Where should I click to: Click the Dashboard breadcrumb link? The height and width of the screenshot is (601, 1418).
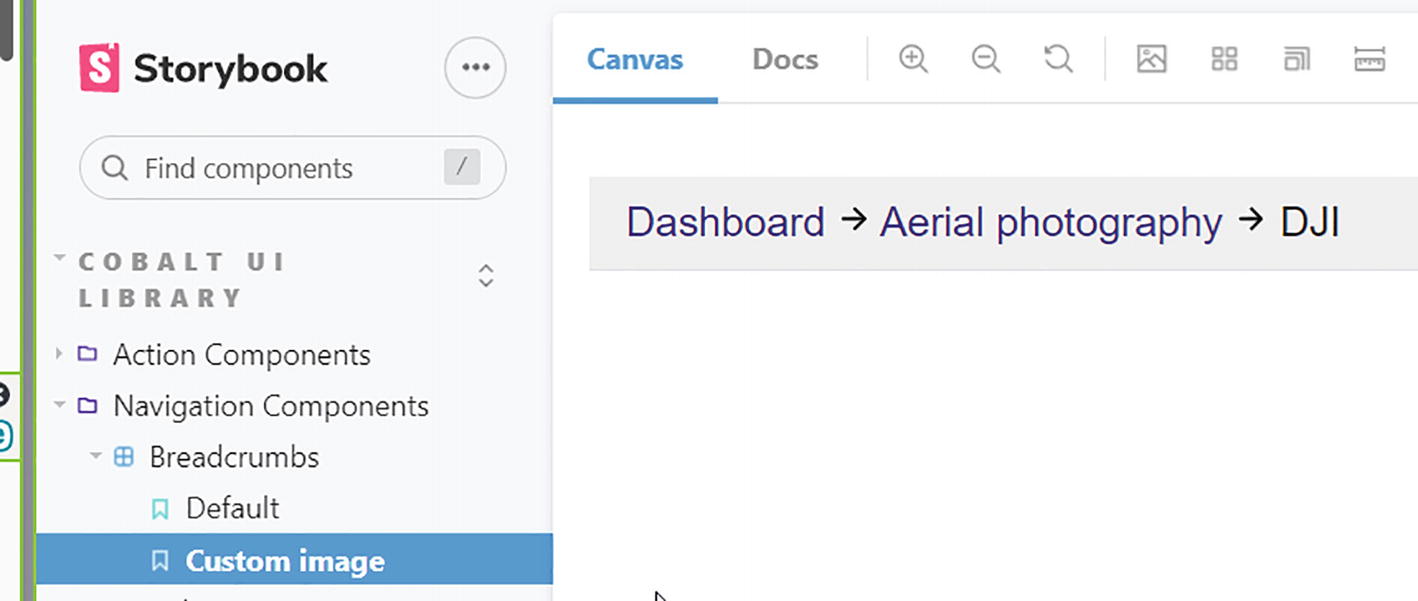click(725, 222)
